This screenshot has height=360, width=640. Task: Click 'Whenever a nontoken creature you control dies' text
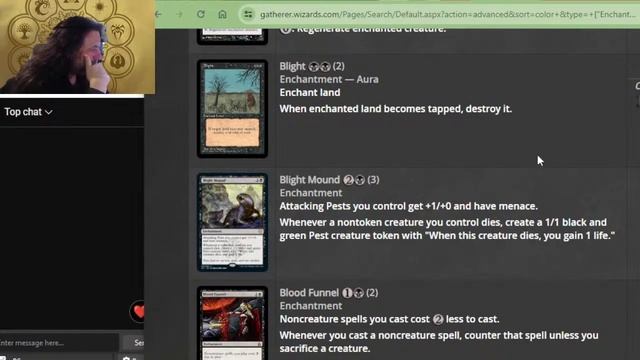(391, 222)
